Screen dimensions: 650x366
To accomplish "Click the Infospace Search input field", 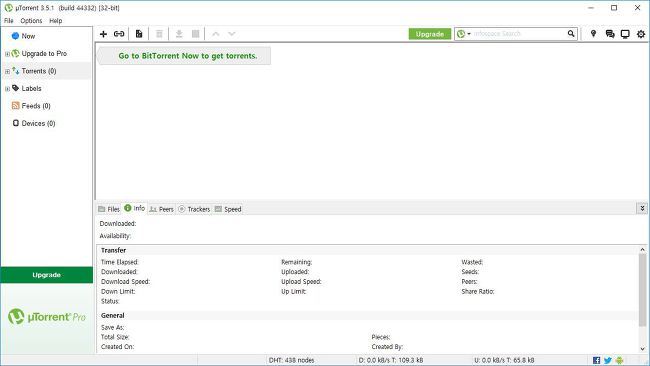I will (x=519, y=34).
